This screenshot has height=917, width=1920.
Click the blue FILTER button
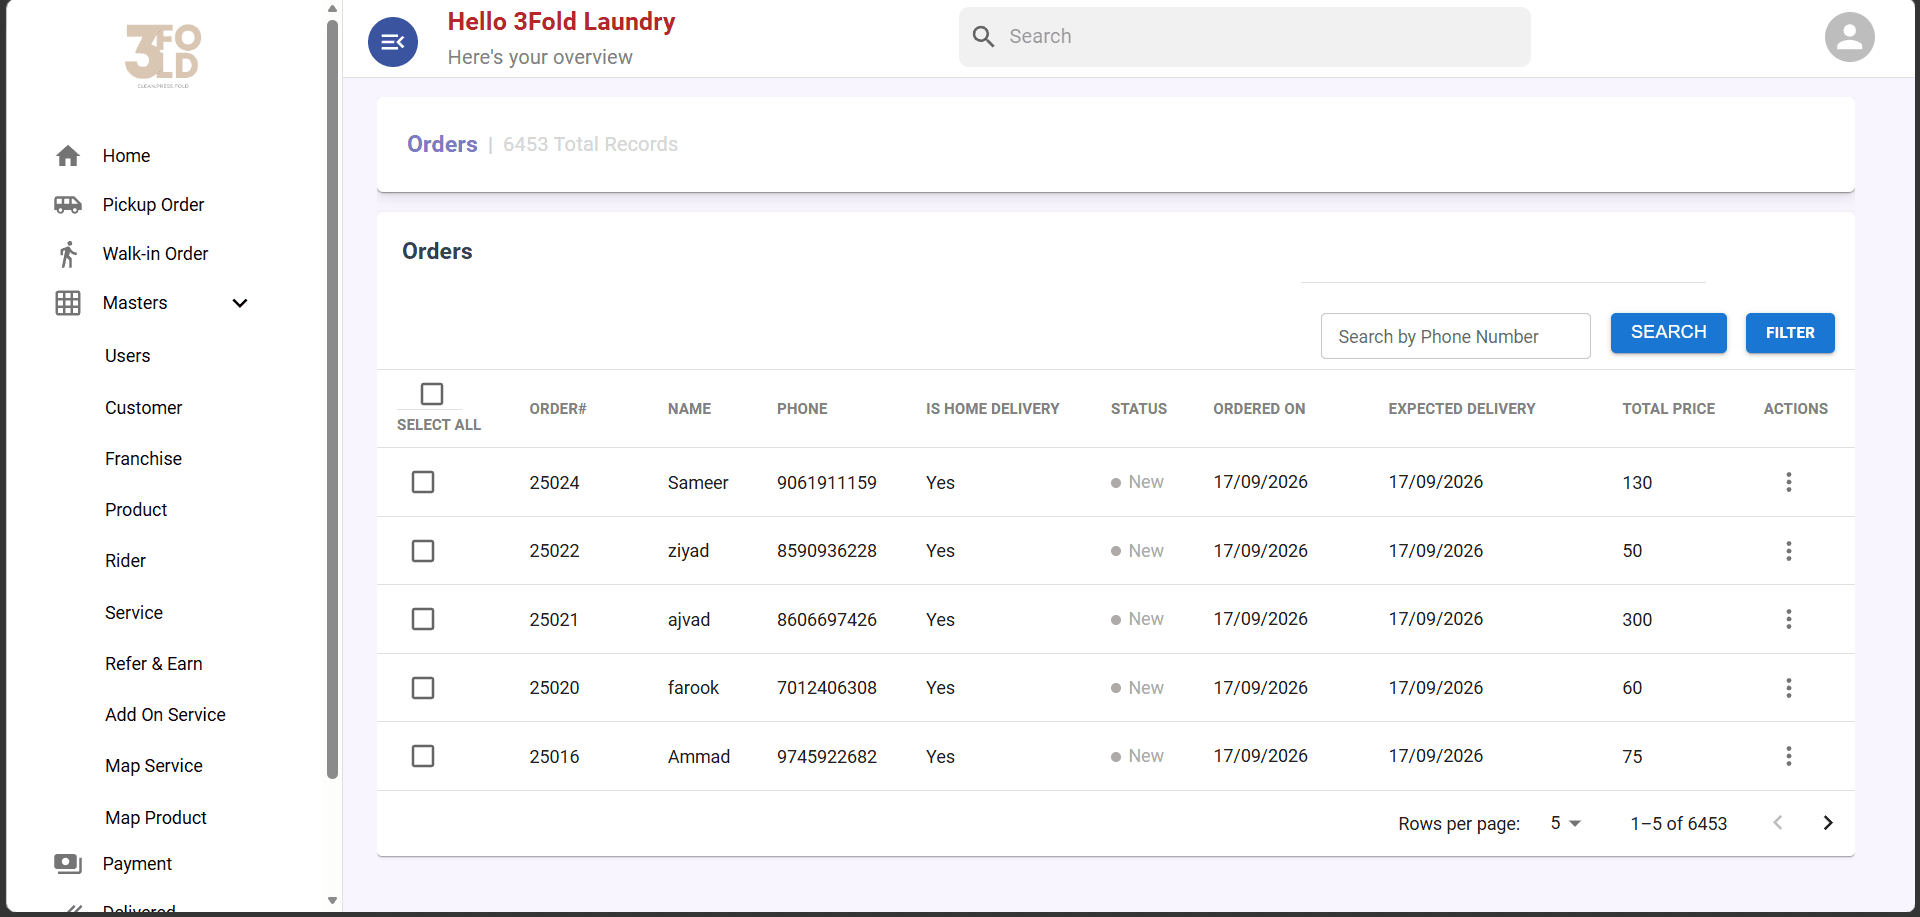(1790, 333)
